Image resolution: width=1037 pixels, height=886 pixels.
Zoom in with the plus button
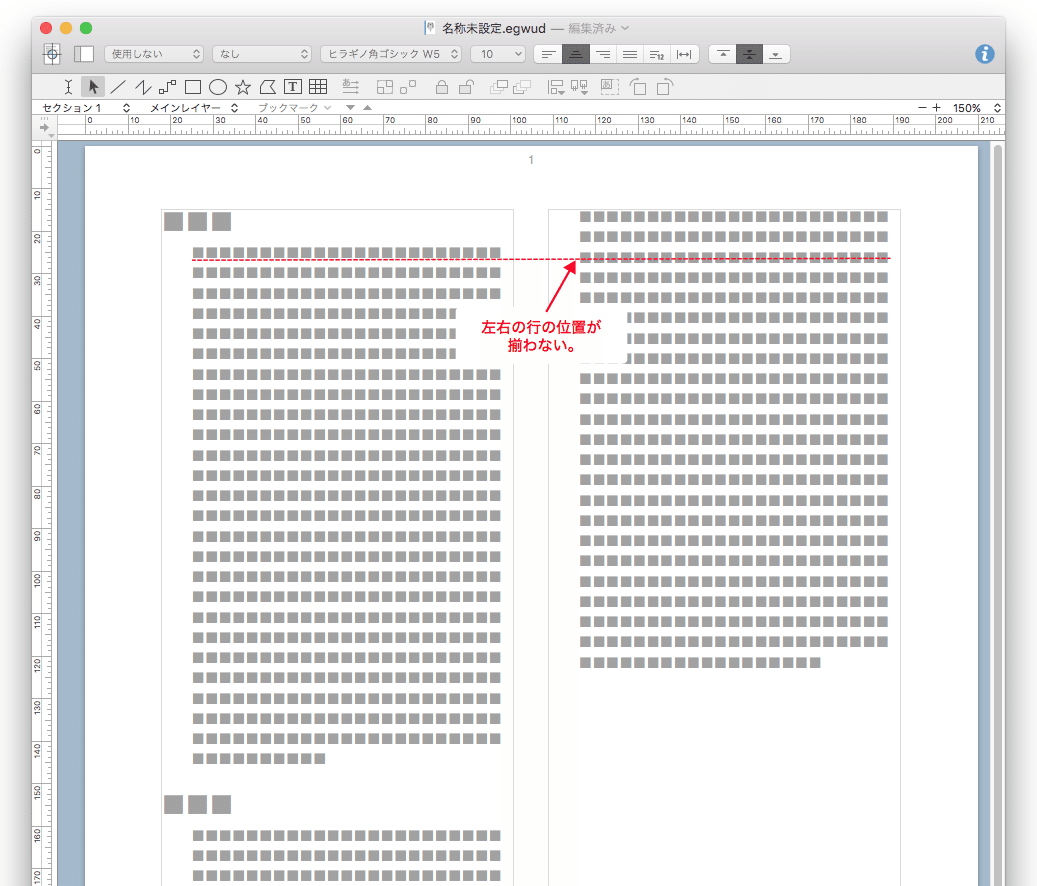pyautogui.click(x=936, y=107)
